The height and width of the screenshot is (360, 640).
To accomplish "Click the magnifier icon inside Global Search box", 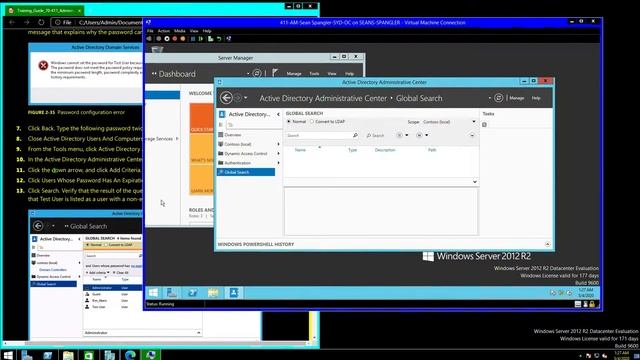I will coord(355,135).
